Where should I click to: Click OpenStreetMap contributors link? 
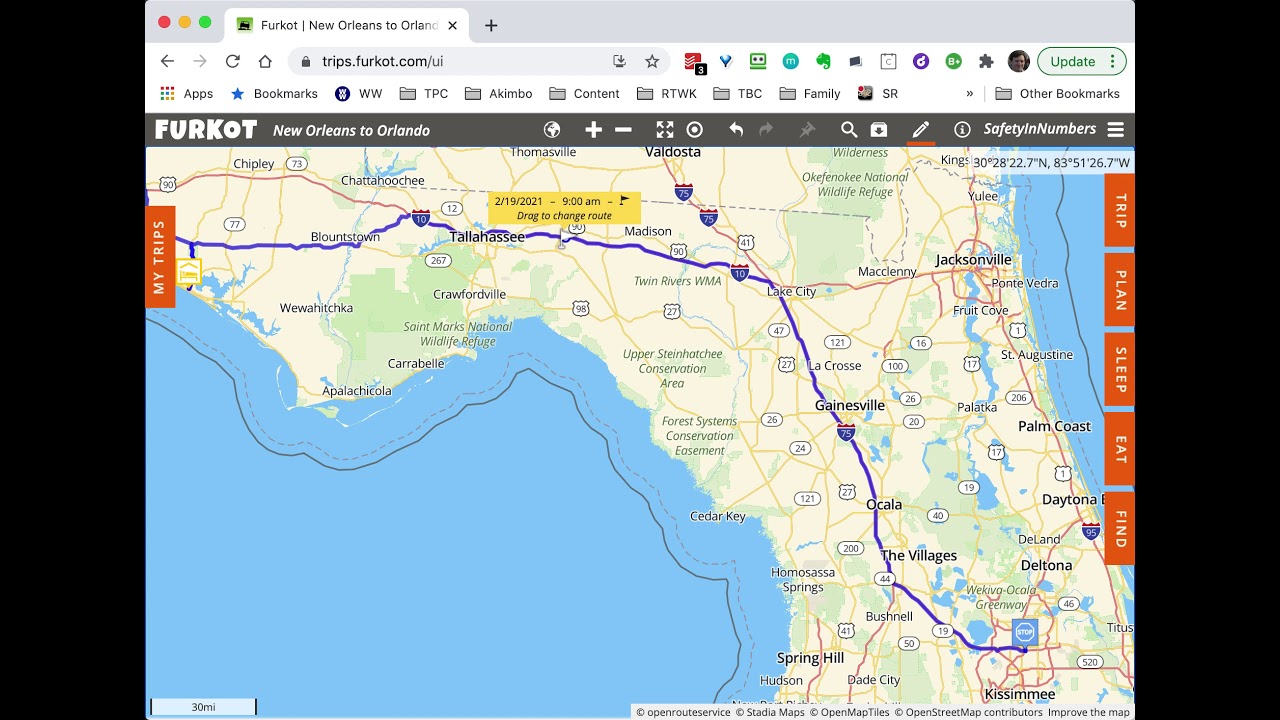(x=968, y=712)
